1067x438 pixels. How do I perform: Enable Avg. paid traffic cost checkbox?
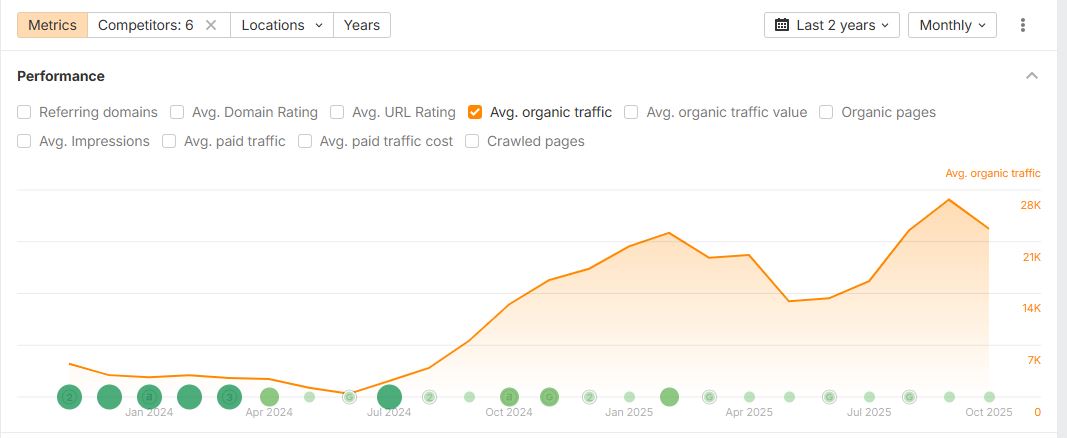pos(306,141)
